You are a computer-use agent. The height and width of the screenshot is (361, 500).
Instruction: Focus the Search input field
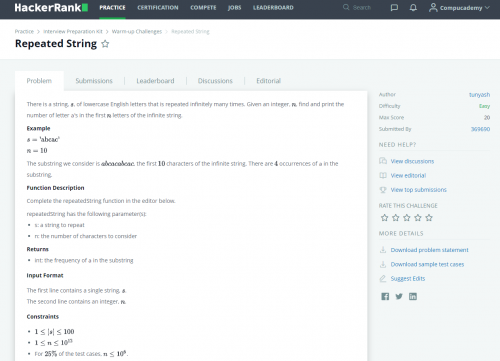(x=362, y=7)
